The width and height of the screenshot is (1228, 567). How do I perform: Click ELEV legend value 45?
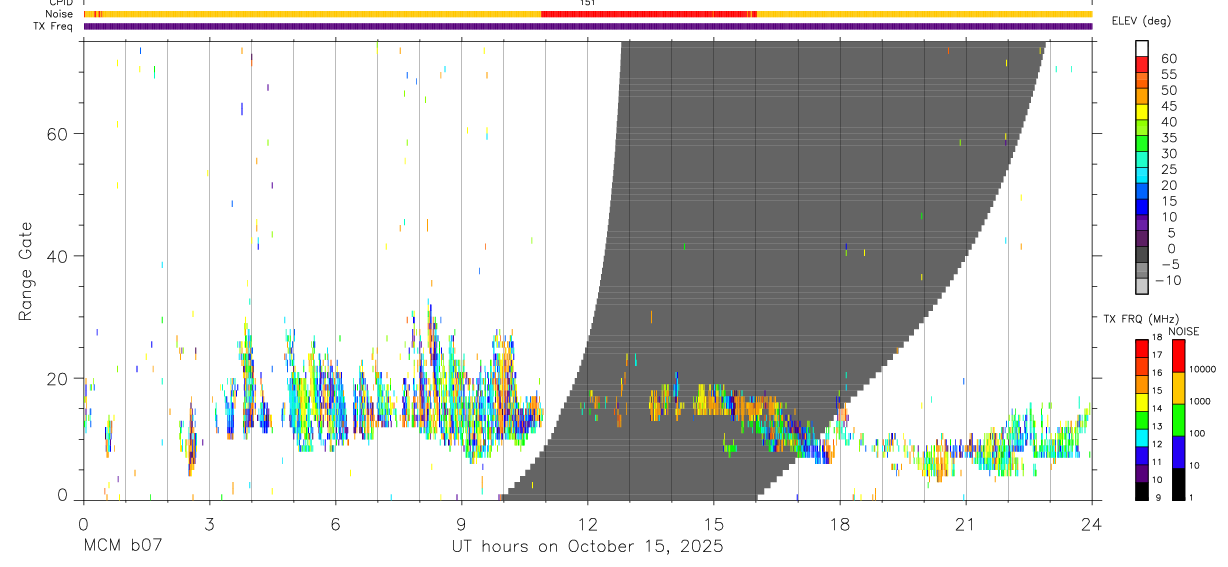[1169, 106]
